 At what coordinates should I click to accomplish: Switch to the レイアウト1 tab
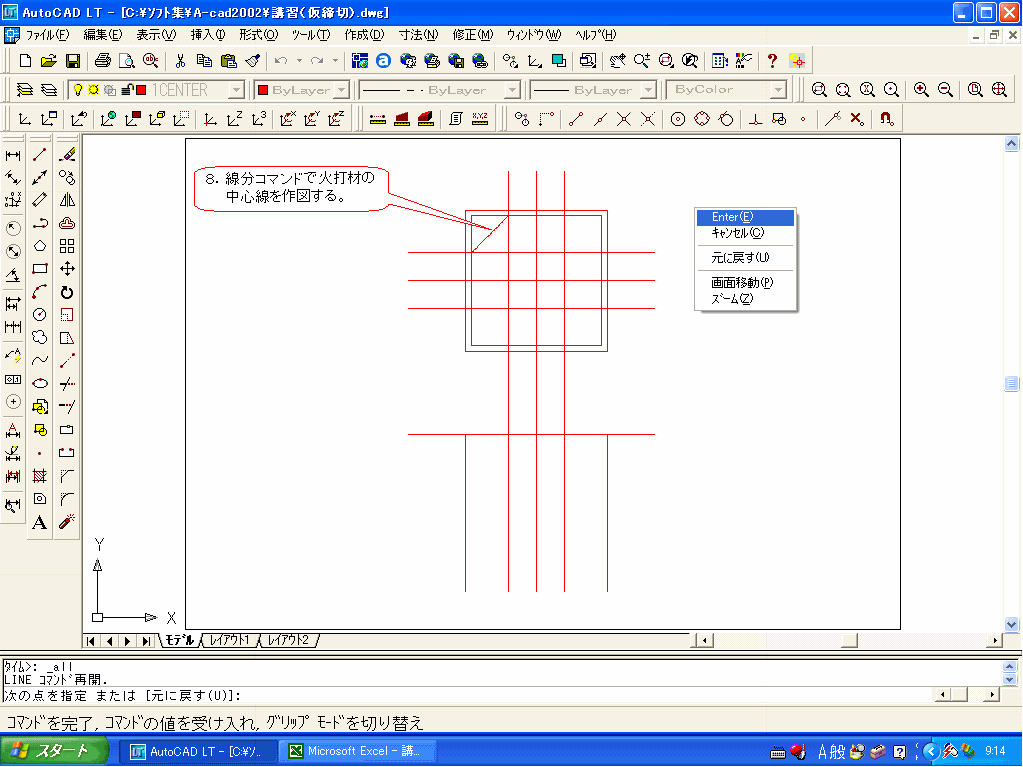230,640
